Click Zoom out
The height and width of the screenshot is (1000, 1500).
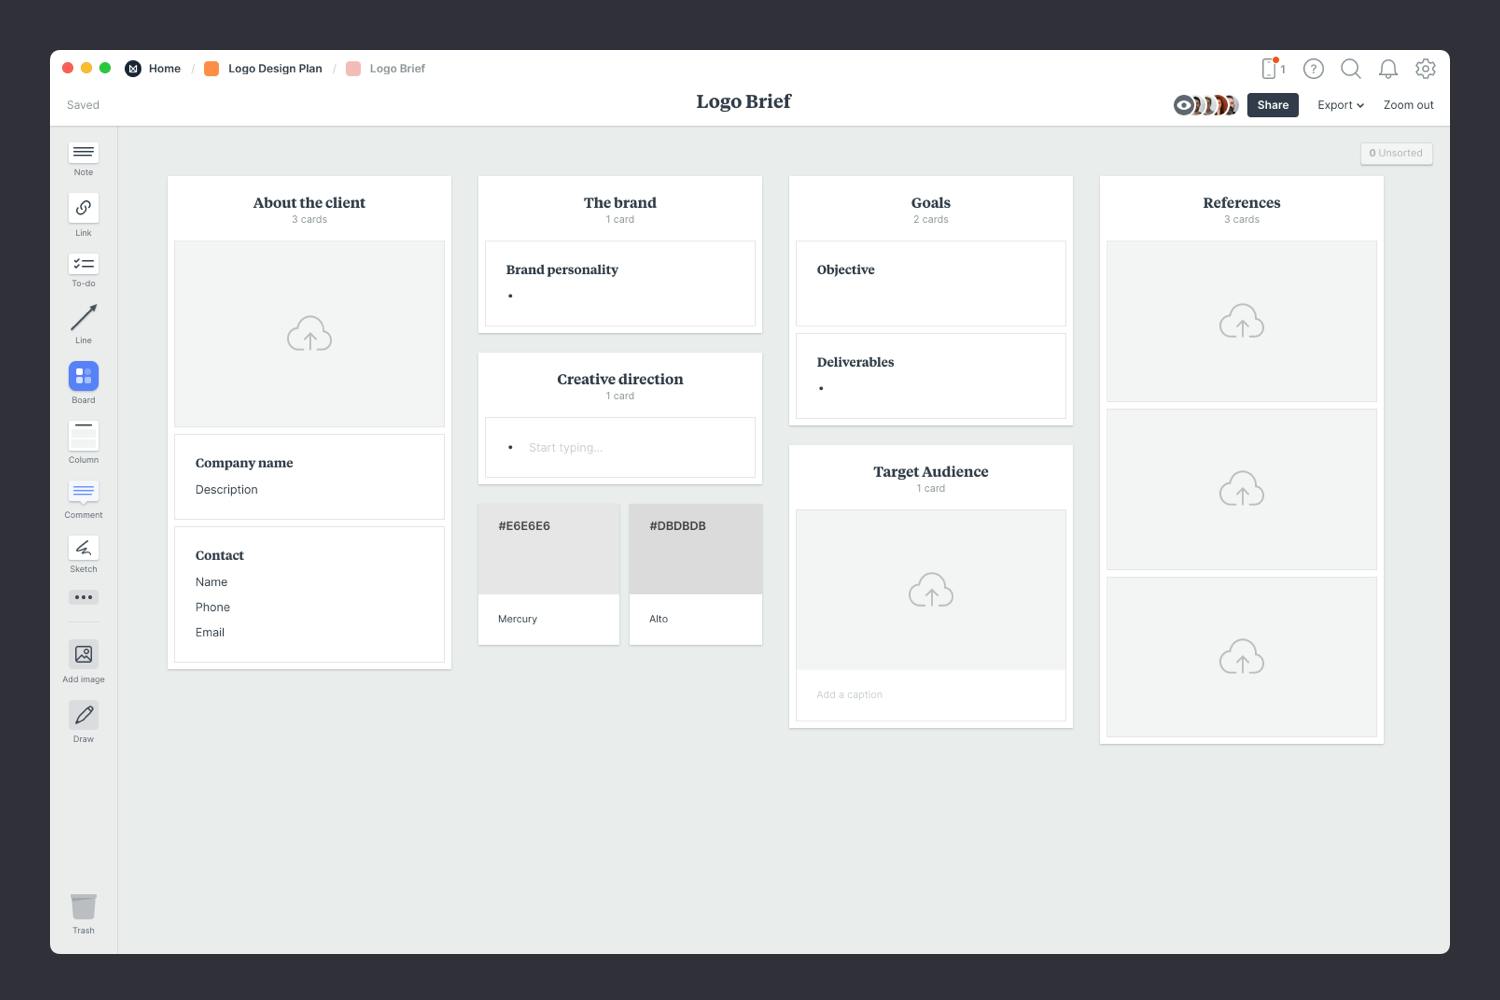click(1408, 104)
